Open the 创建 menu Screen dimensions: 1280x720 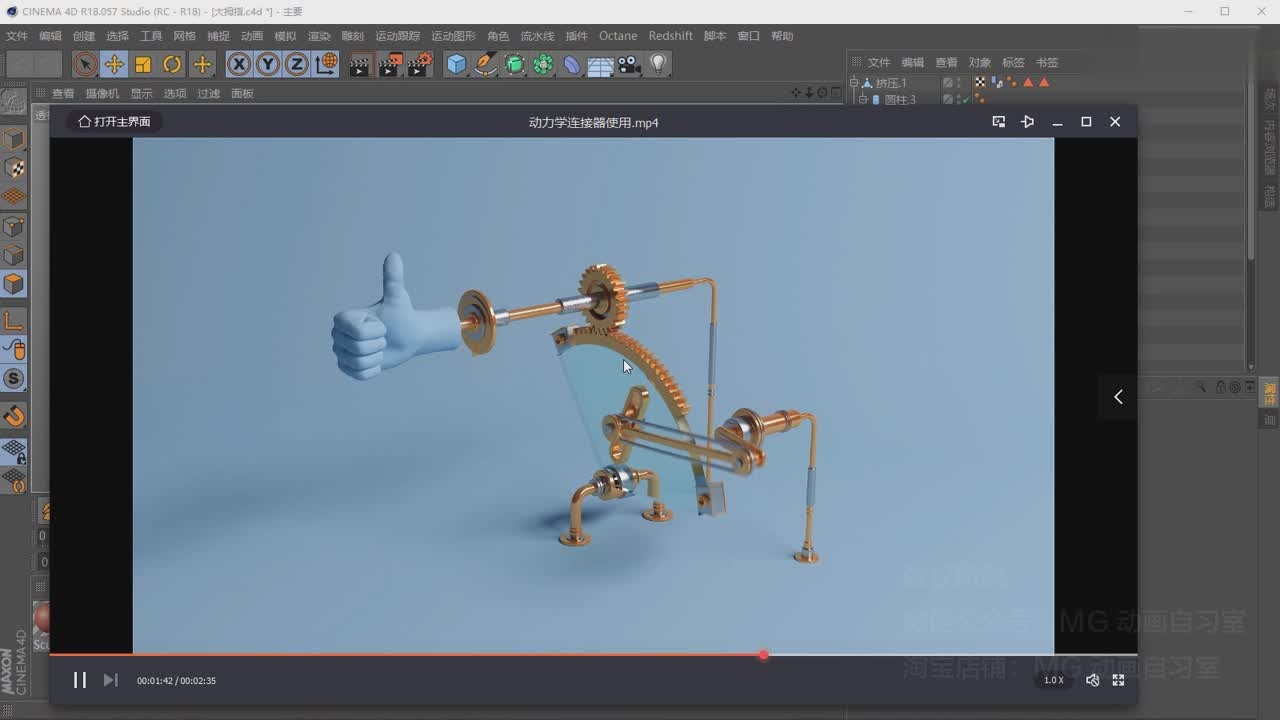pos(83,36)
